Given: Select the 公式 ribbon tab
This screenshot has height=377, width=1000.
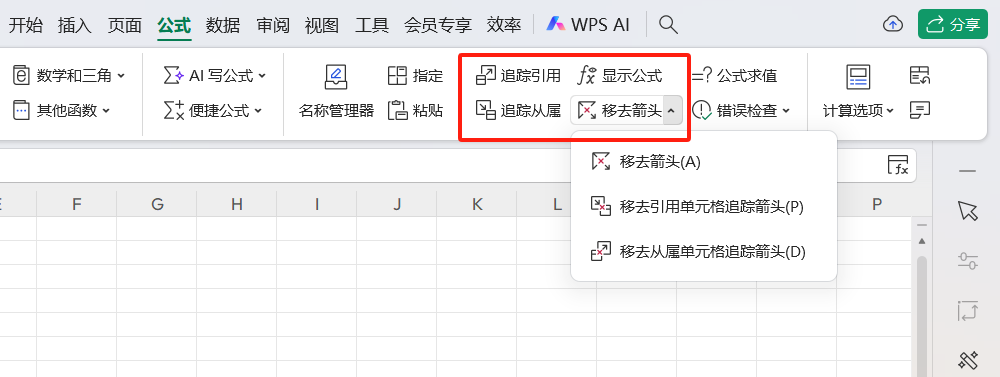Looking at the screenshot, I should [x=174, y=25].
